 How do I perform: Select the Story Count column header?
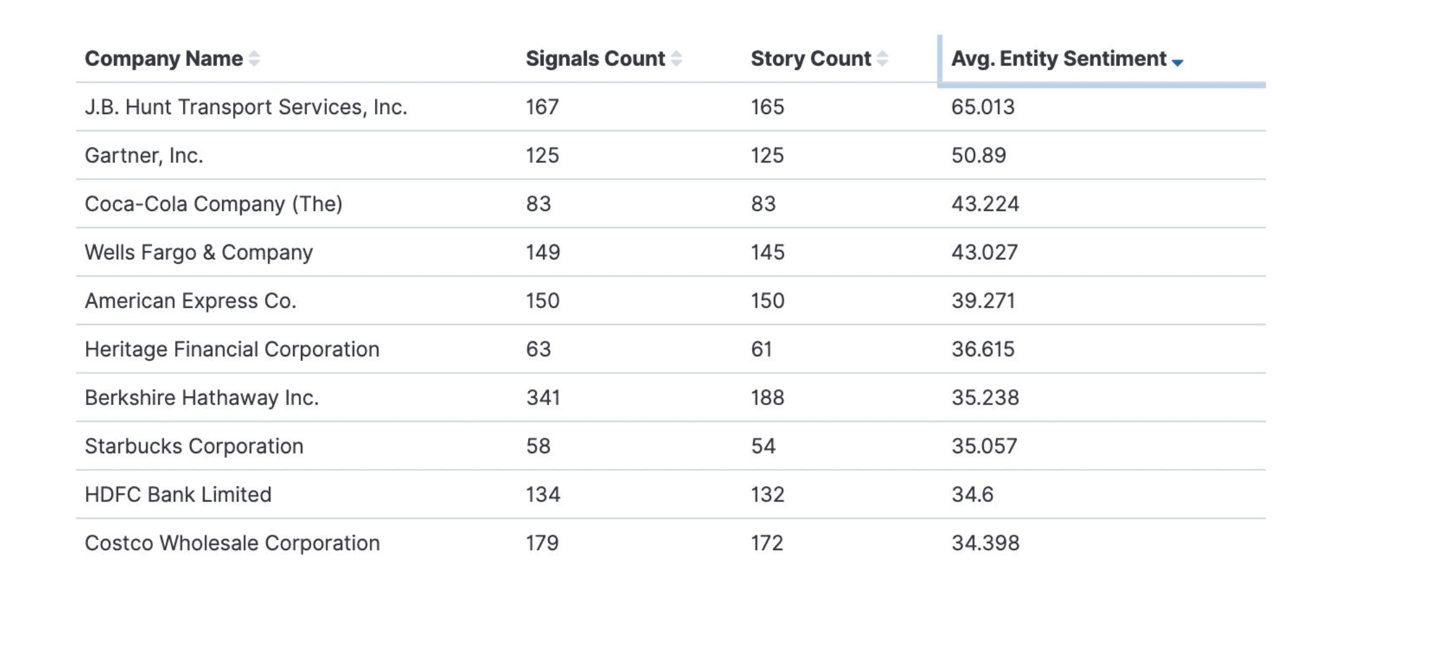tap(810, 59)
